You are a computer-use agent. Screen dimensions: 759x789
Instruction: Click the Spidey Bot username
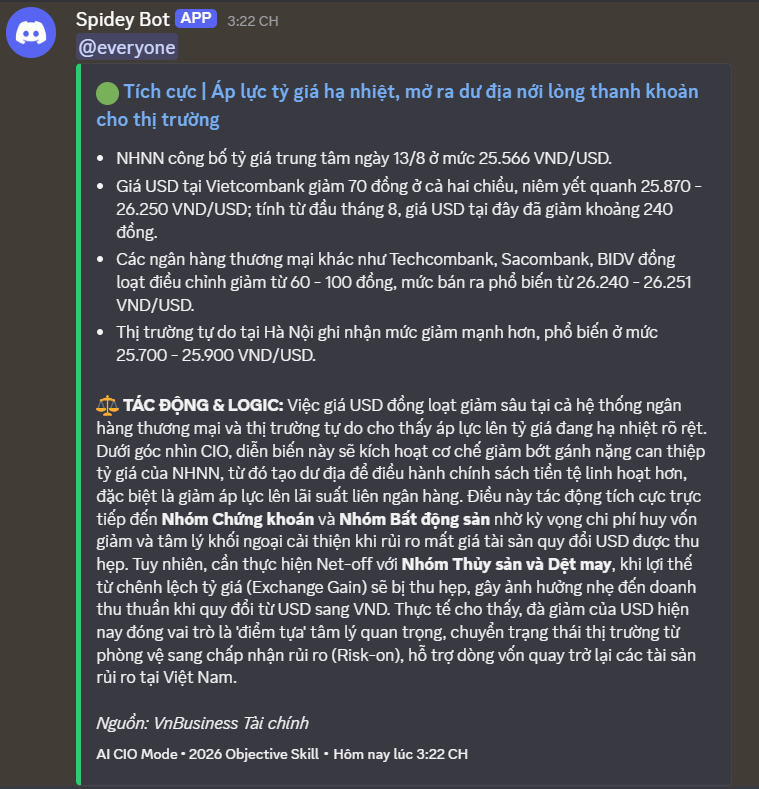(x=122, y=20)
